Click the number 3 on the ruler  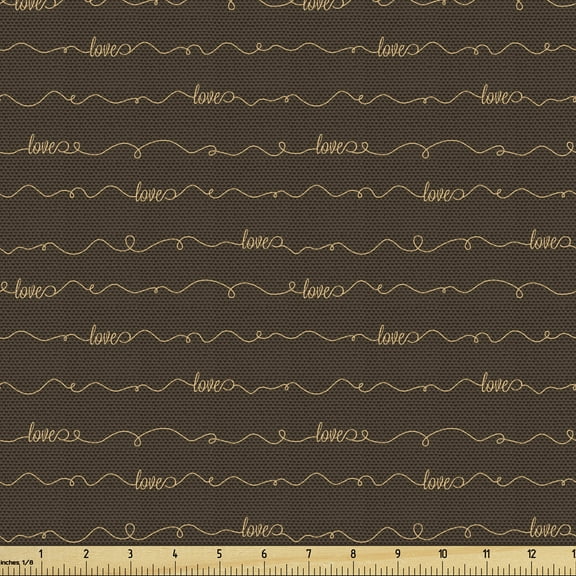click(x=130, y=554)
